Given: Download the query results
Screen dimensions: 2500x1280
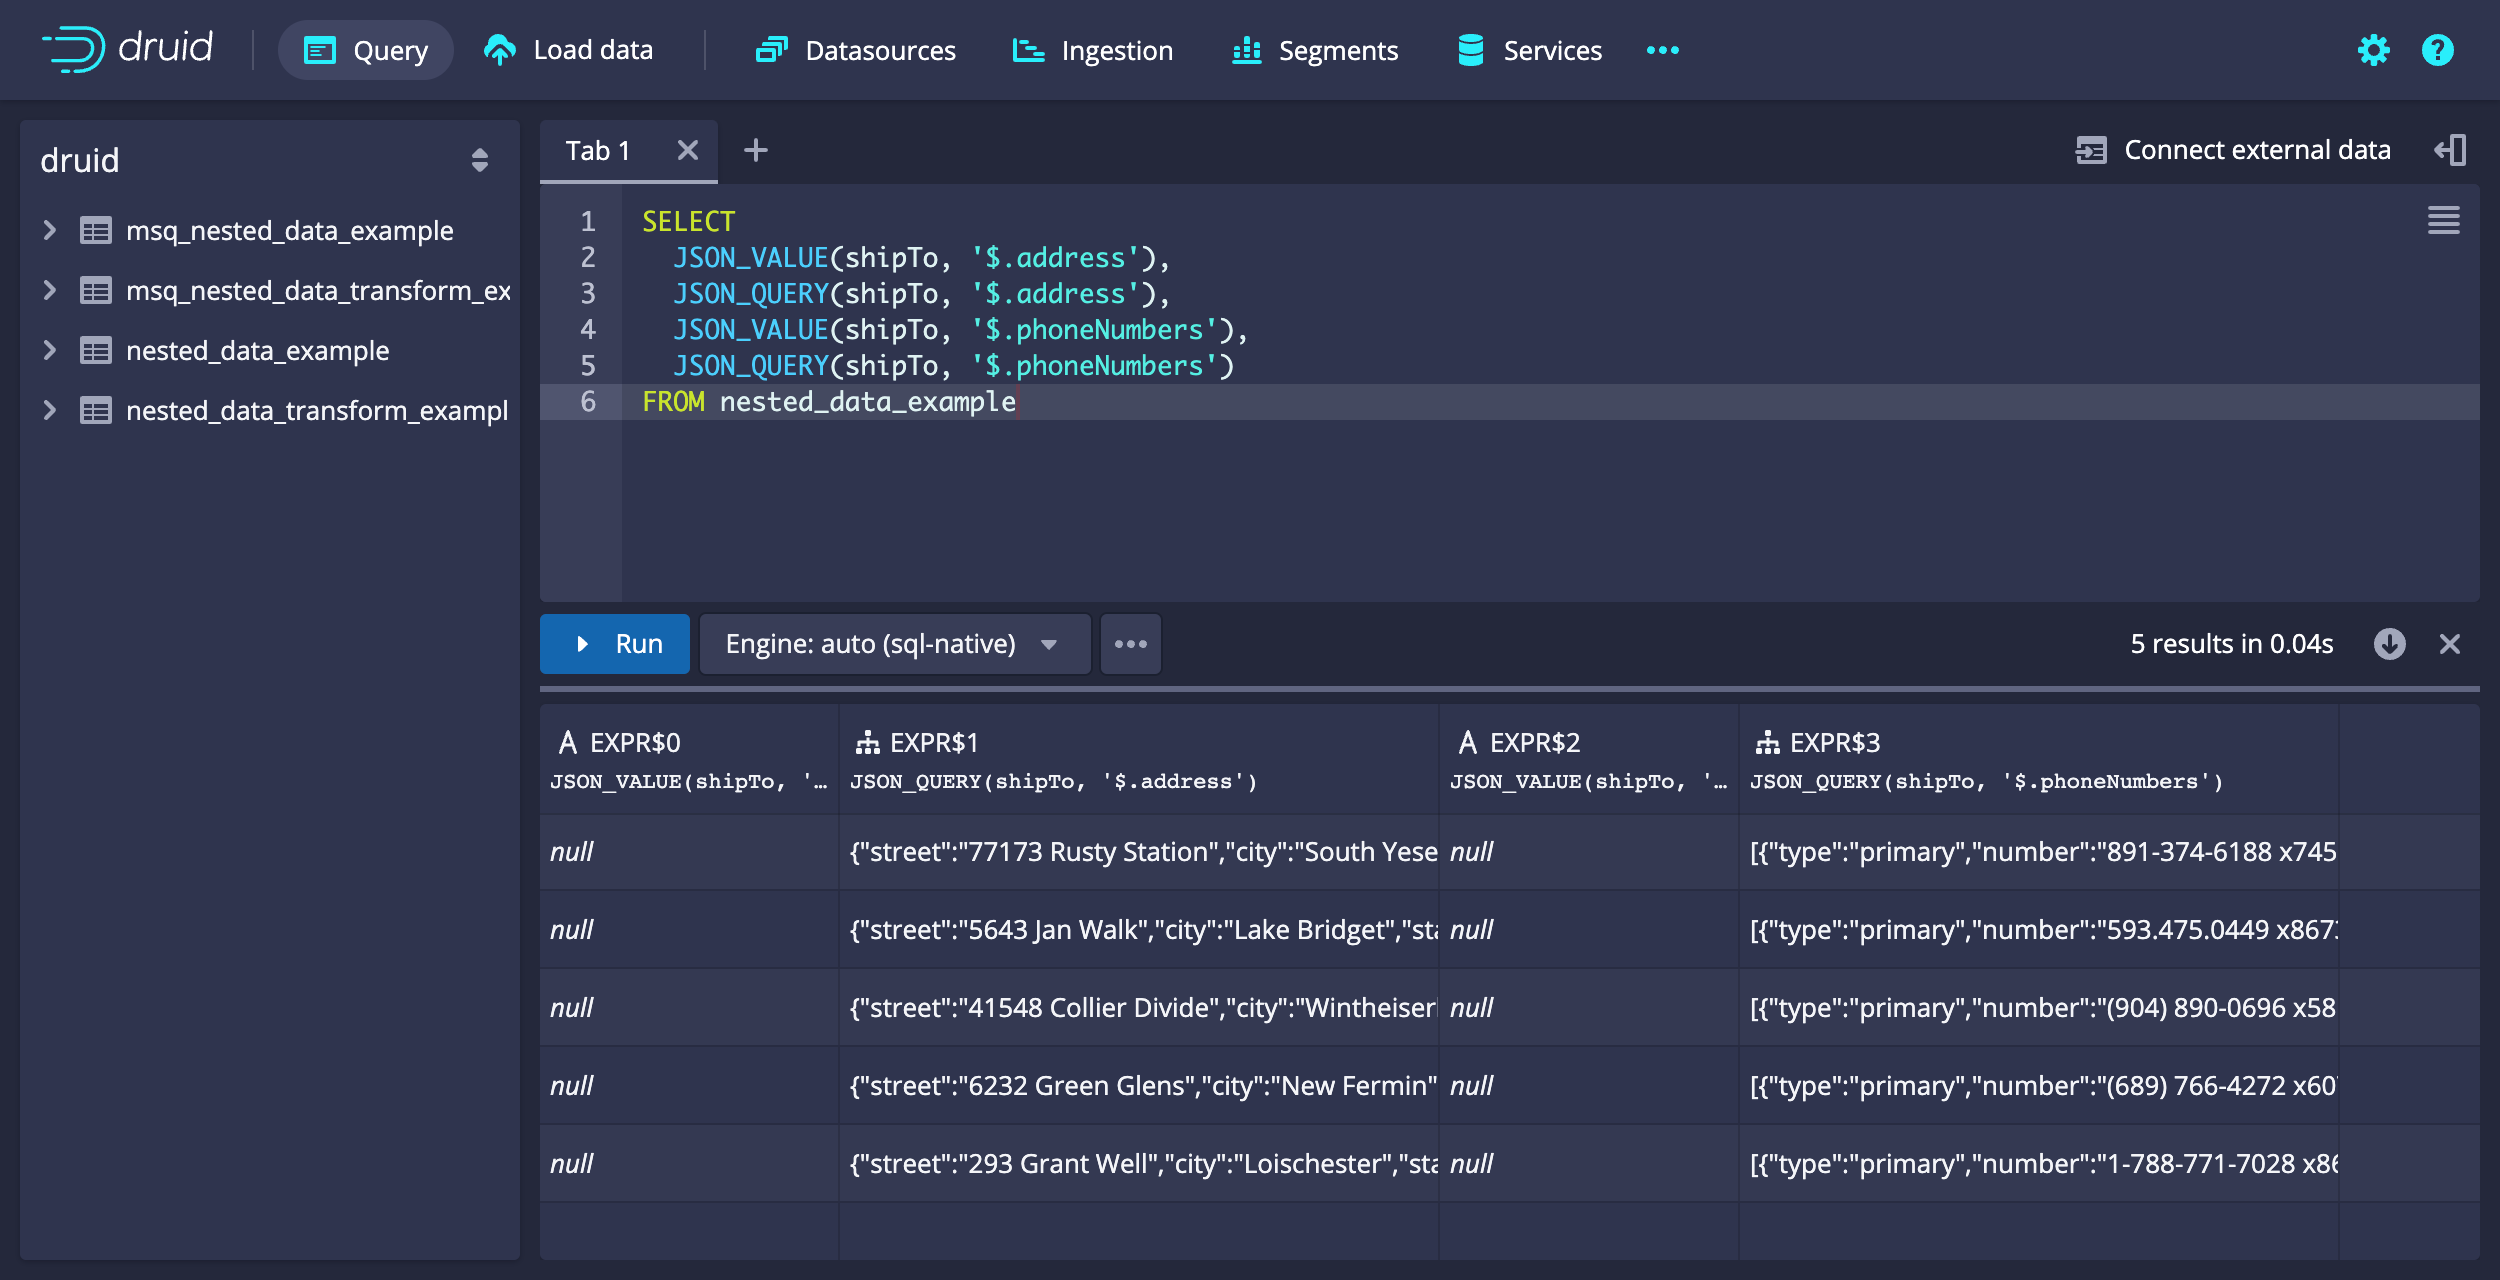Looking at the screenshot, I should pos(2391,643).
